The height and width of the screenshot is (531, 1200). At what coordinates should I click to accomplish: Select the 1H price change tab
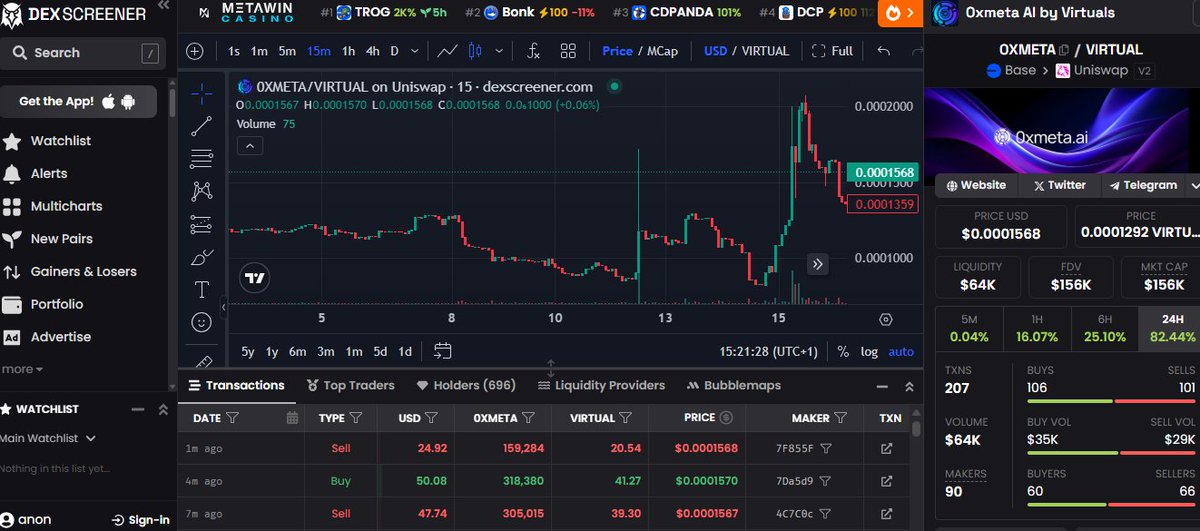(x=1036, y=329)
